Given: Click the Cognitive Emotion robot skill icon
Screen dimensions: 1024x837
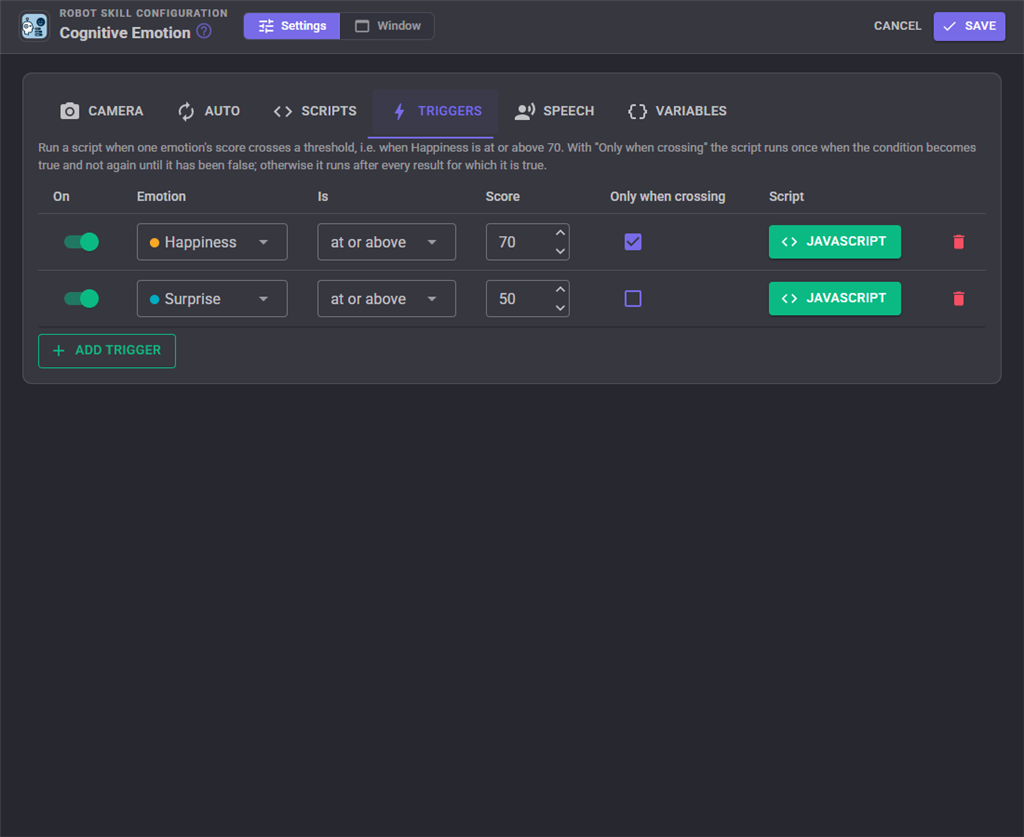Looking at the screenshot, I should coord(34,27).
